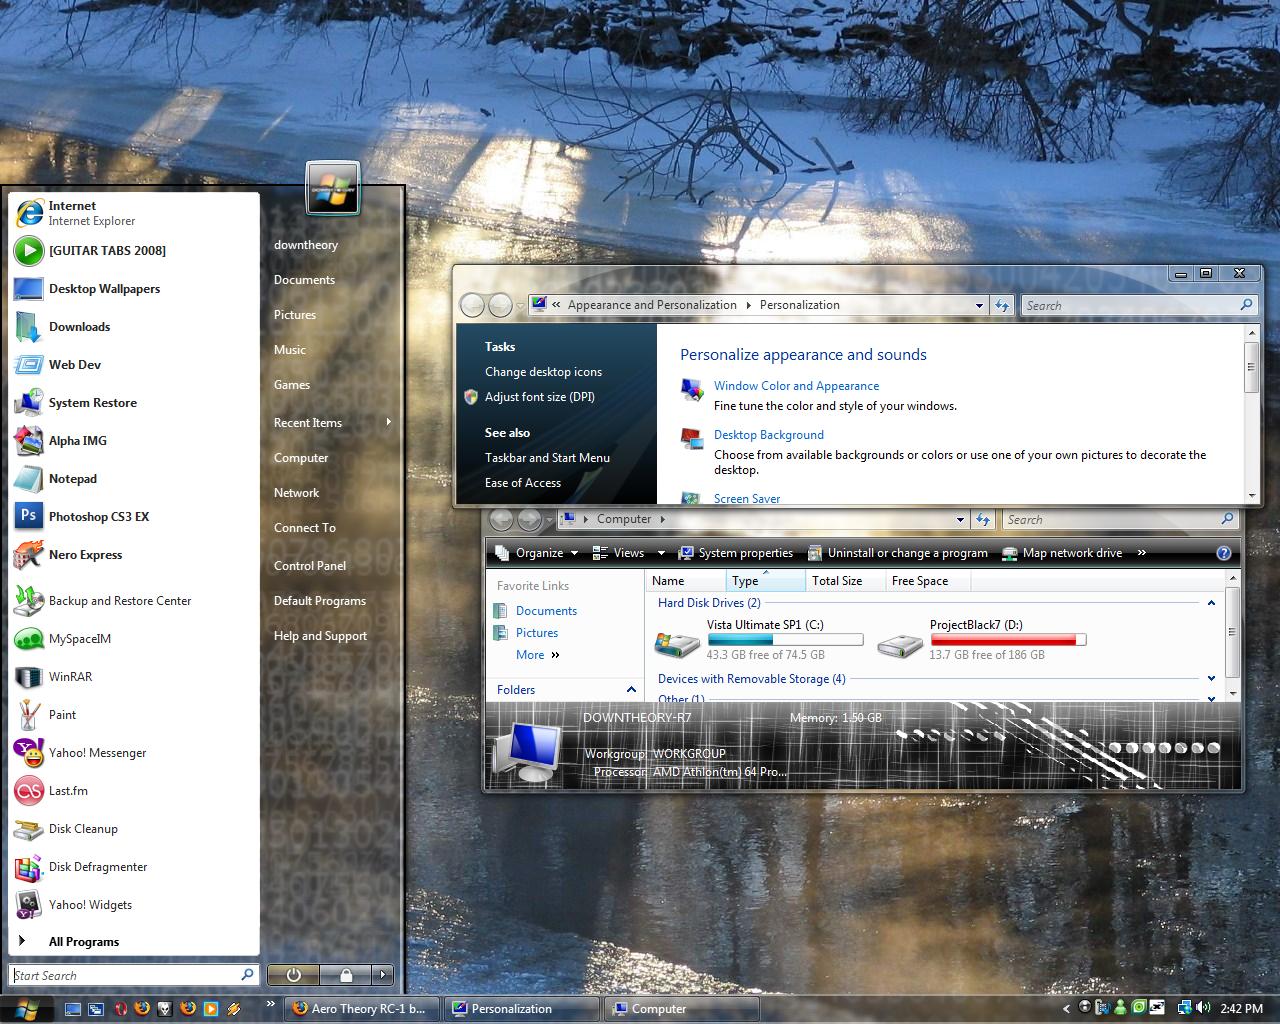Viewport: 1280px width, 1024px height.
Task: Click the Opera quick launch icon
Action: point(121,1009)
